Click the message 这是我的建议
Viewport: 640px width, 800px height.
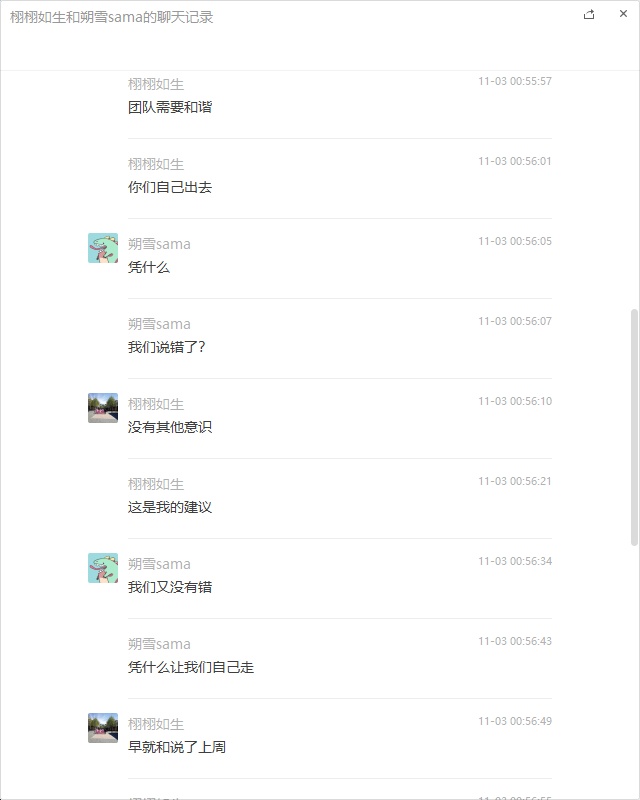[170, 507]
